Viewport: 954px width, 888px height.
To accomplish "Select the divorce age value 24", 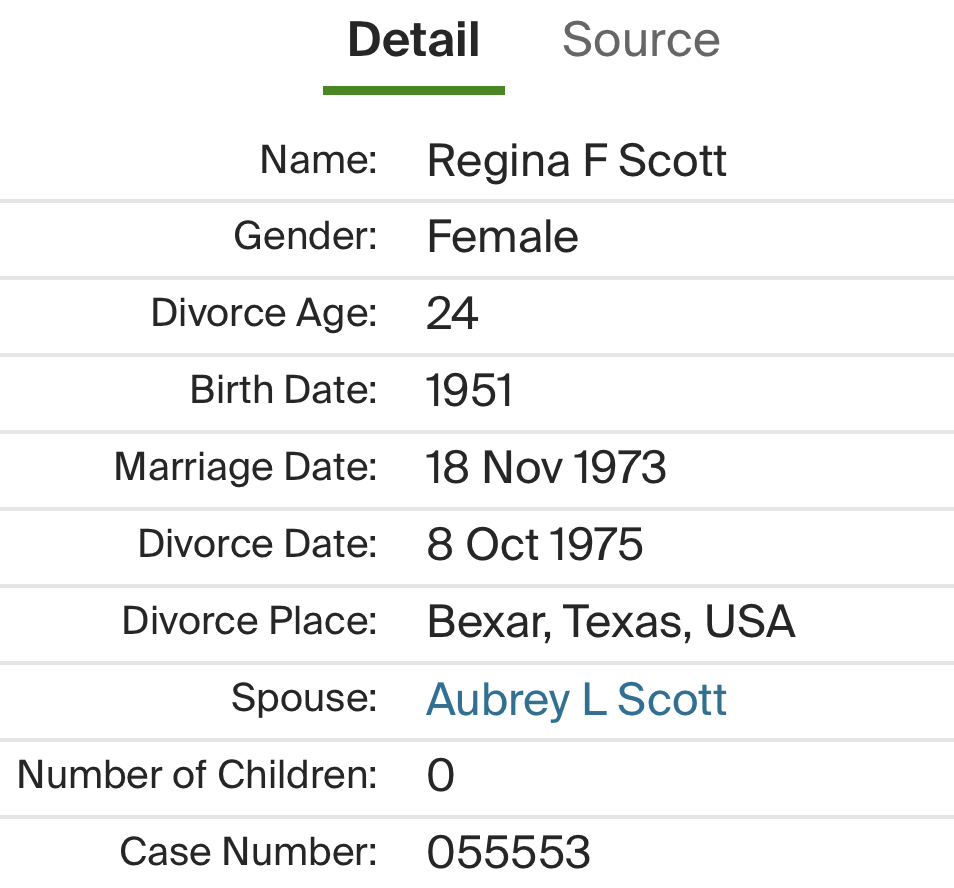I will 452,315.
